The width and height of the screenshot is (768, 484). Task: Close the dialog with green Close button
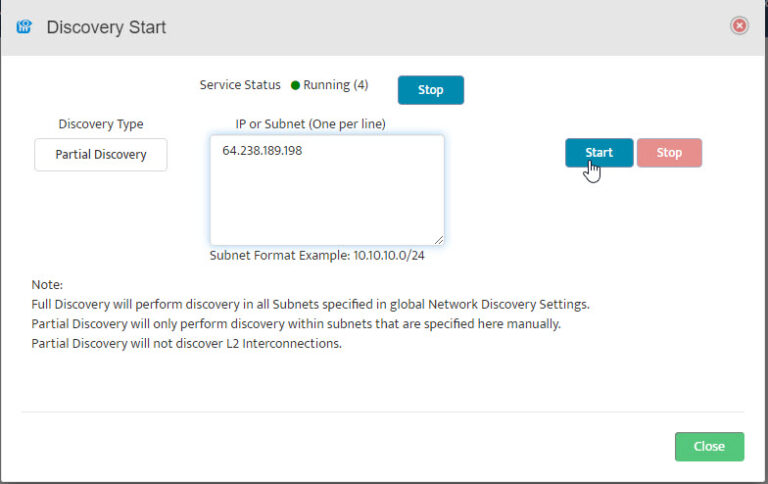pos(709,446)
